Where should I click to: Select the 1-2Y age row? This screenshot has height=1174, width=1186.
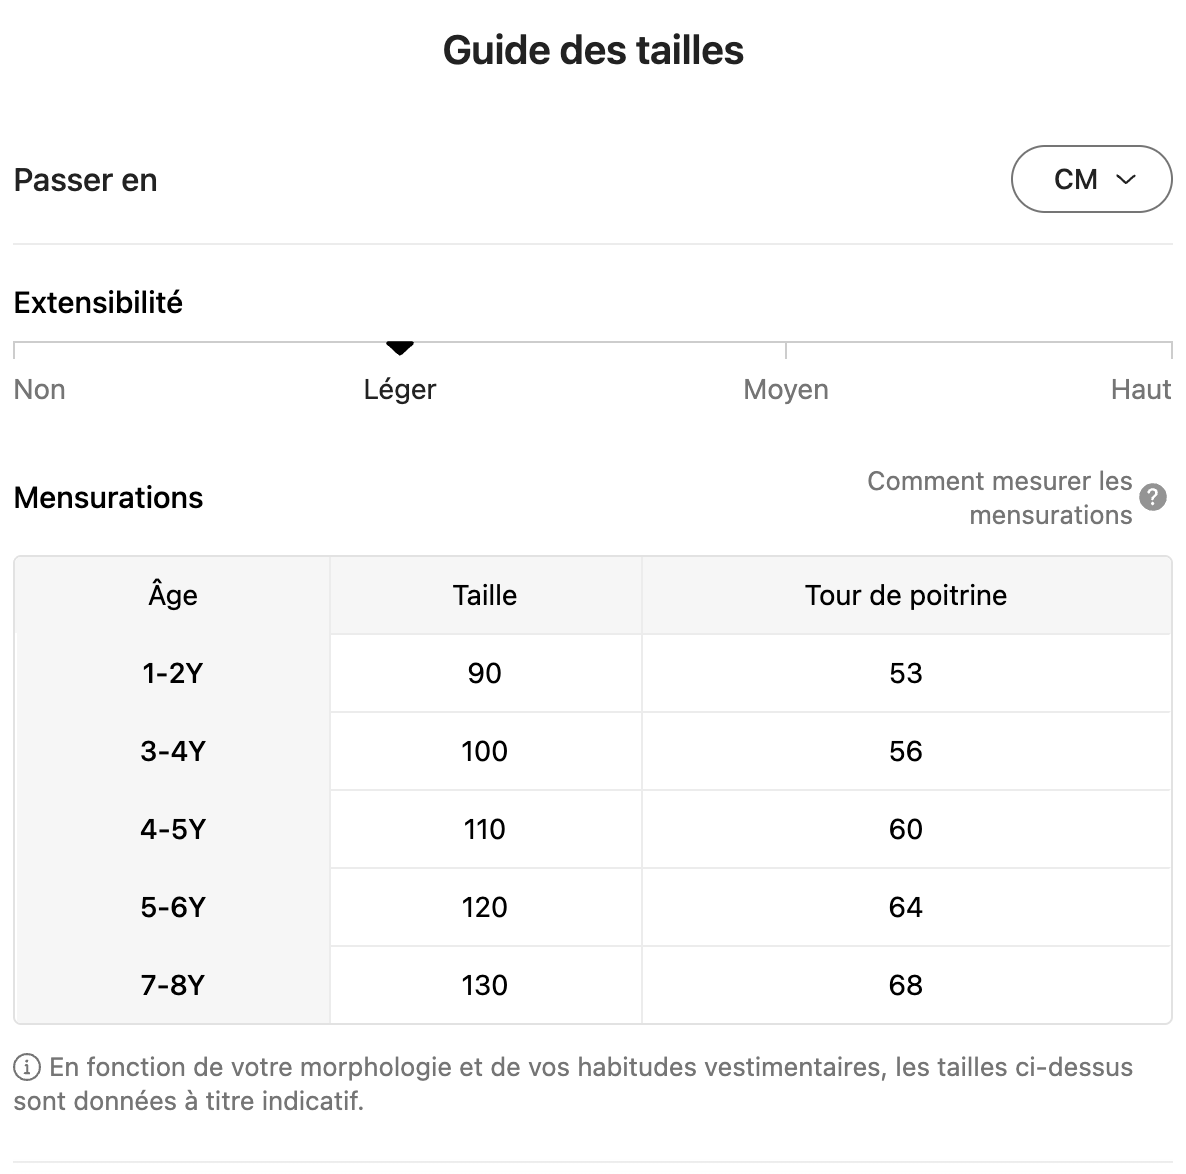pos(172,673)
